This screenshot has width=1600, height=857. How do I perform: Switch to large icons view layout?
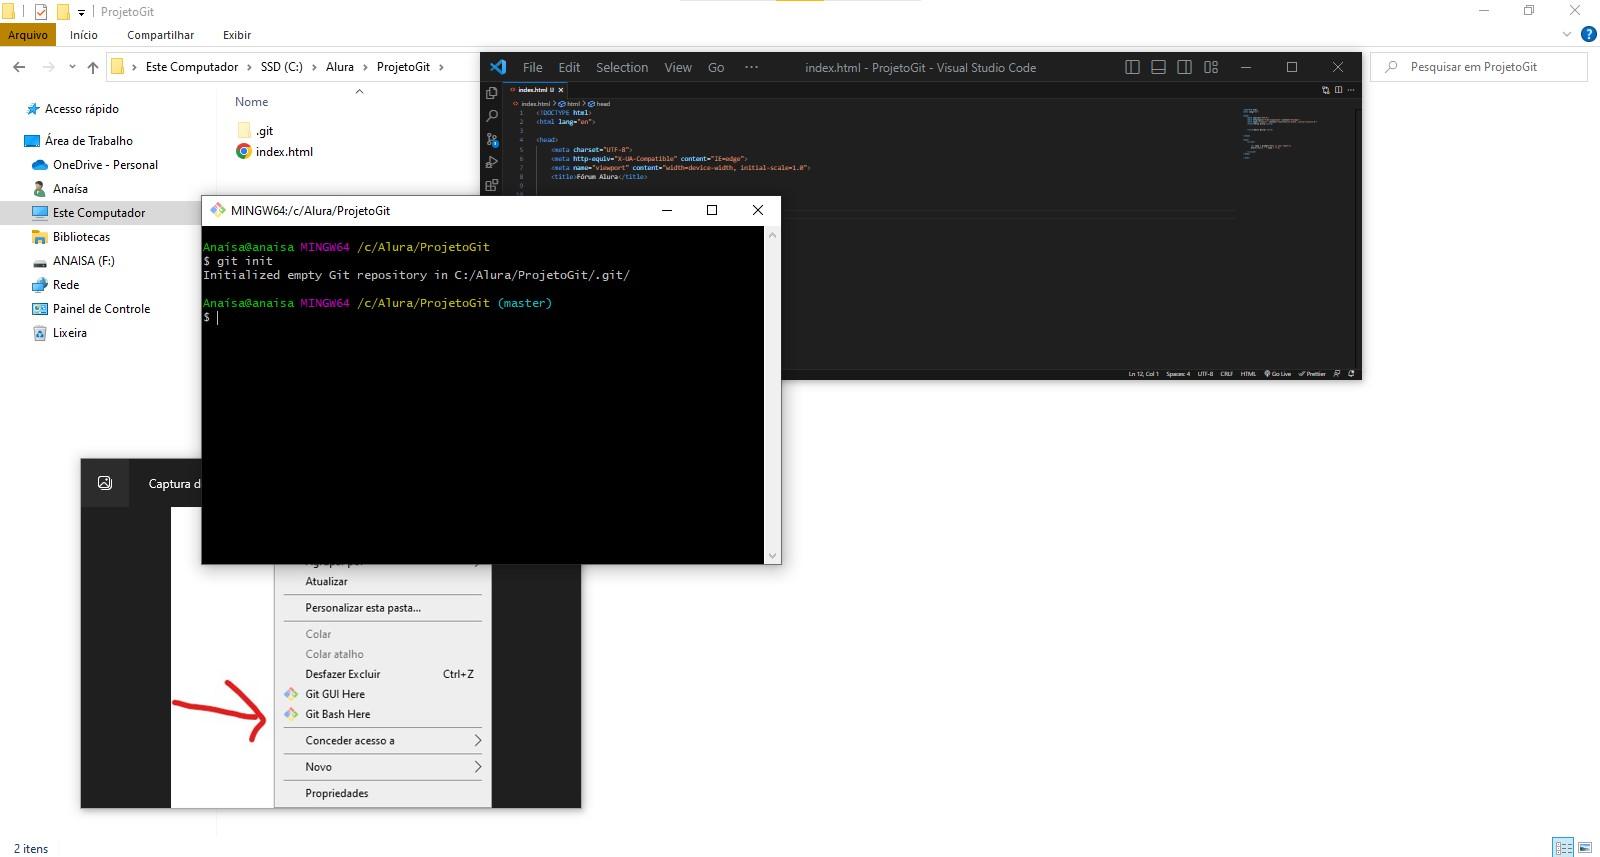click(1585, 847)
